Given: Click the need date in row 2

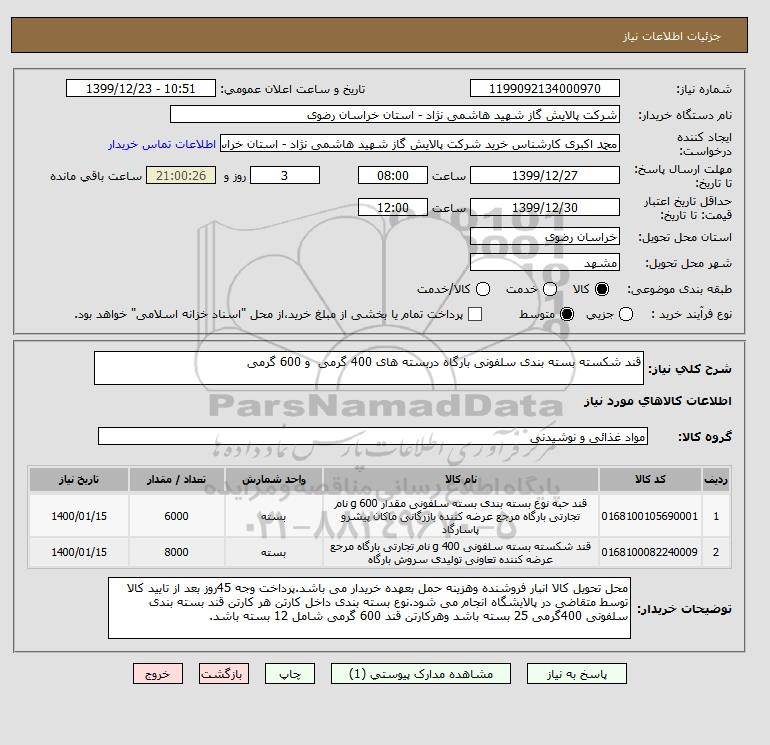Looking at the screenshot, I should pyautogui.click(x=79, y=552).
